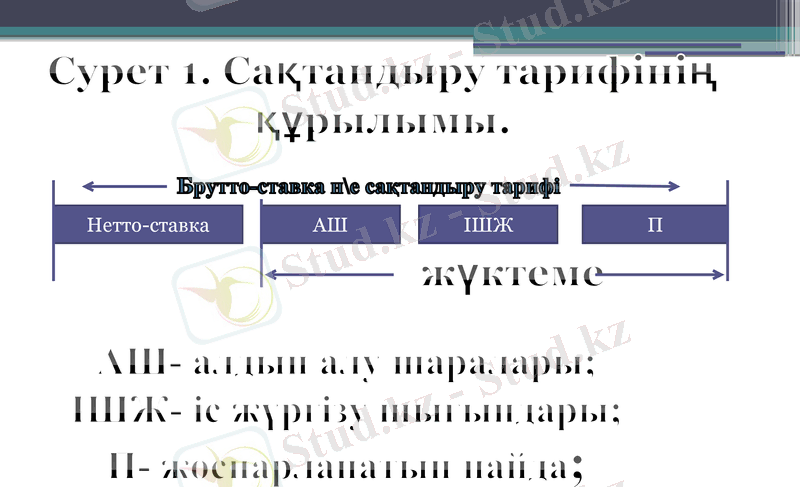Select the line 'АШ- алдын алу шаралары;'
800x487 pixels.
tap(346, 364)
